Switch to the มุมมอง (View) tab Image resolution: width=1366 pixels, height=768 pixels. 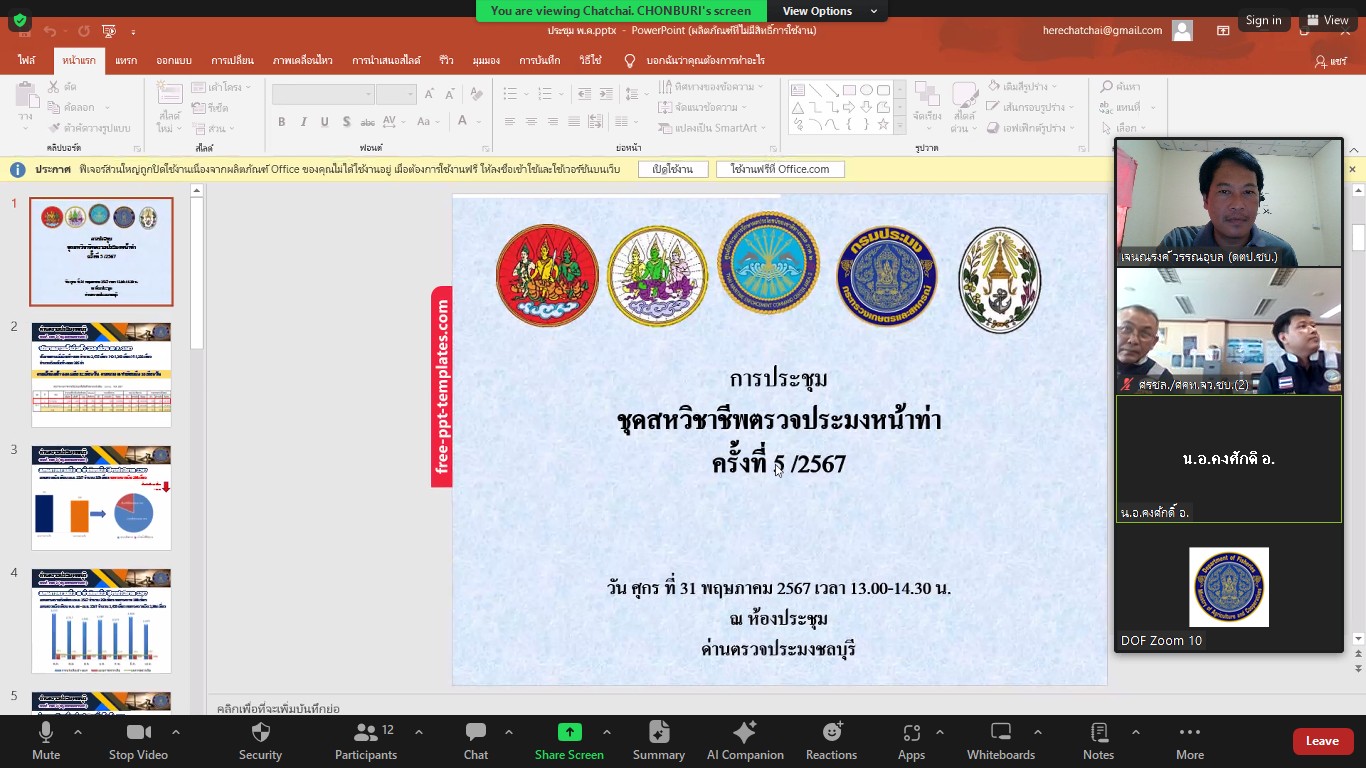(486, 61)
